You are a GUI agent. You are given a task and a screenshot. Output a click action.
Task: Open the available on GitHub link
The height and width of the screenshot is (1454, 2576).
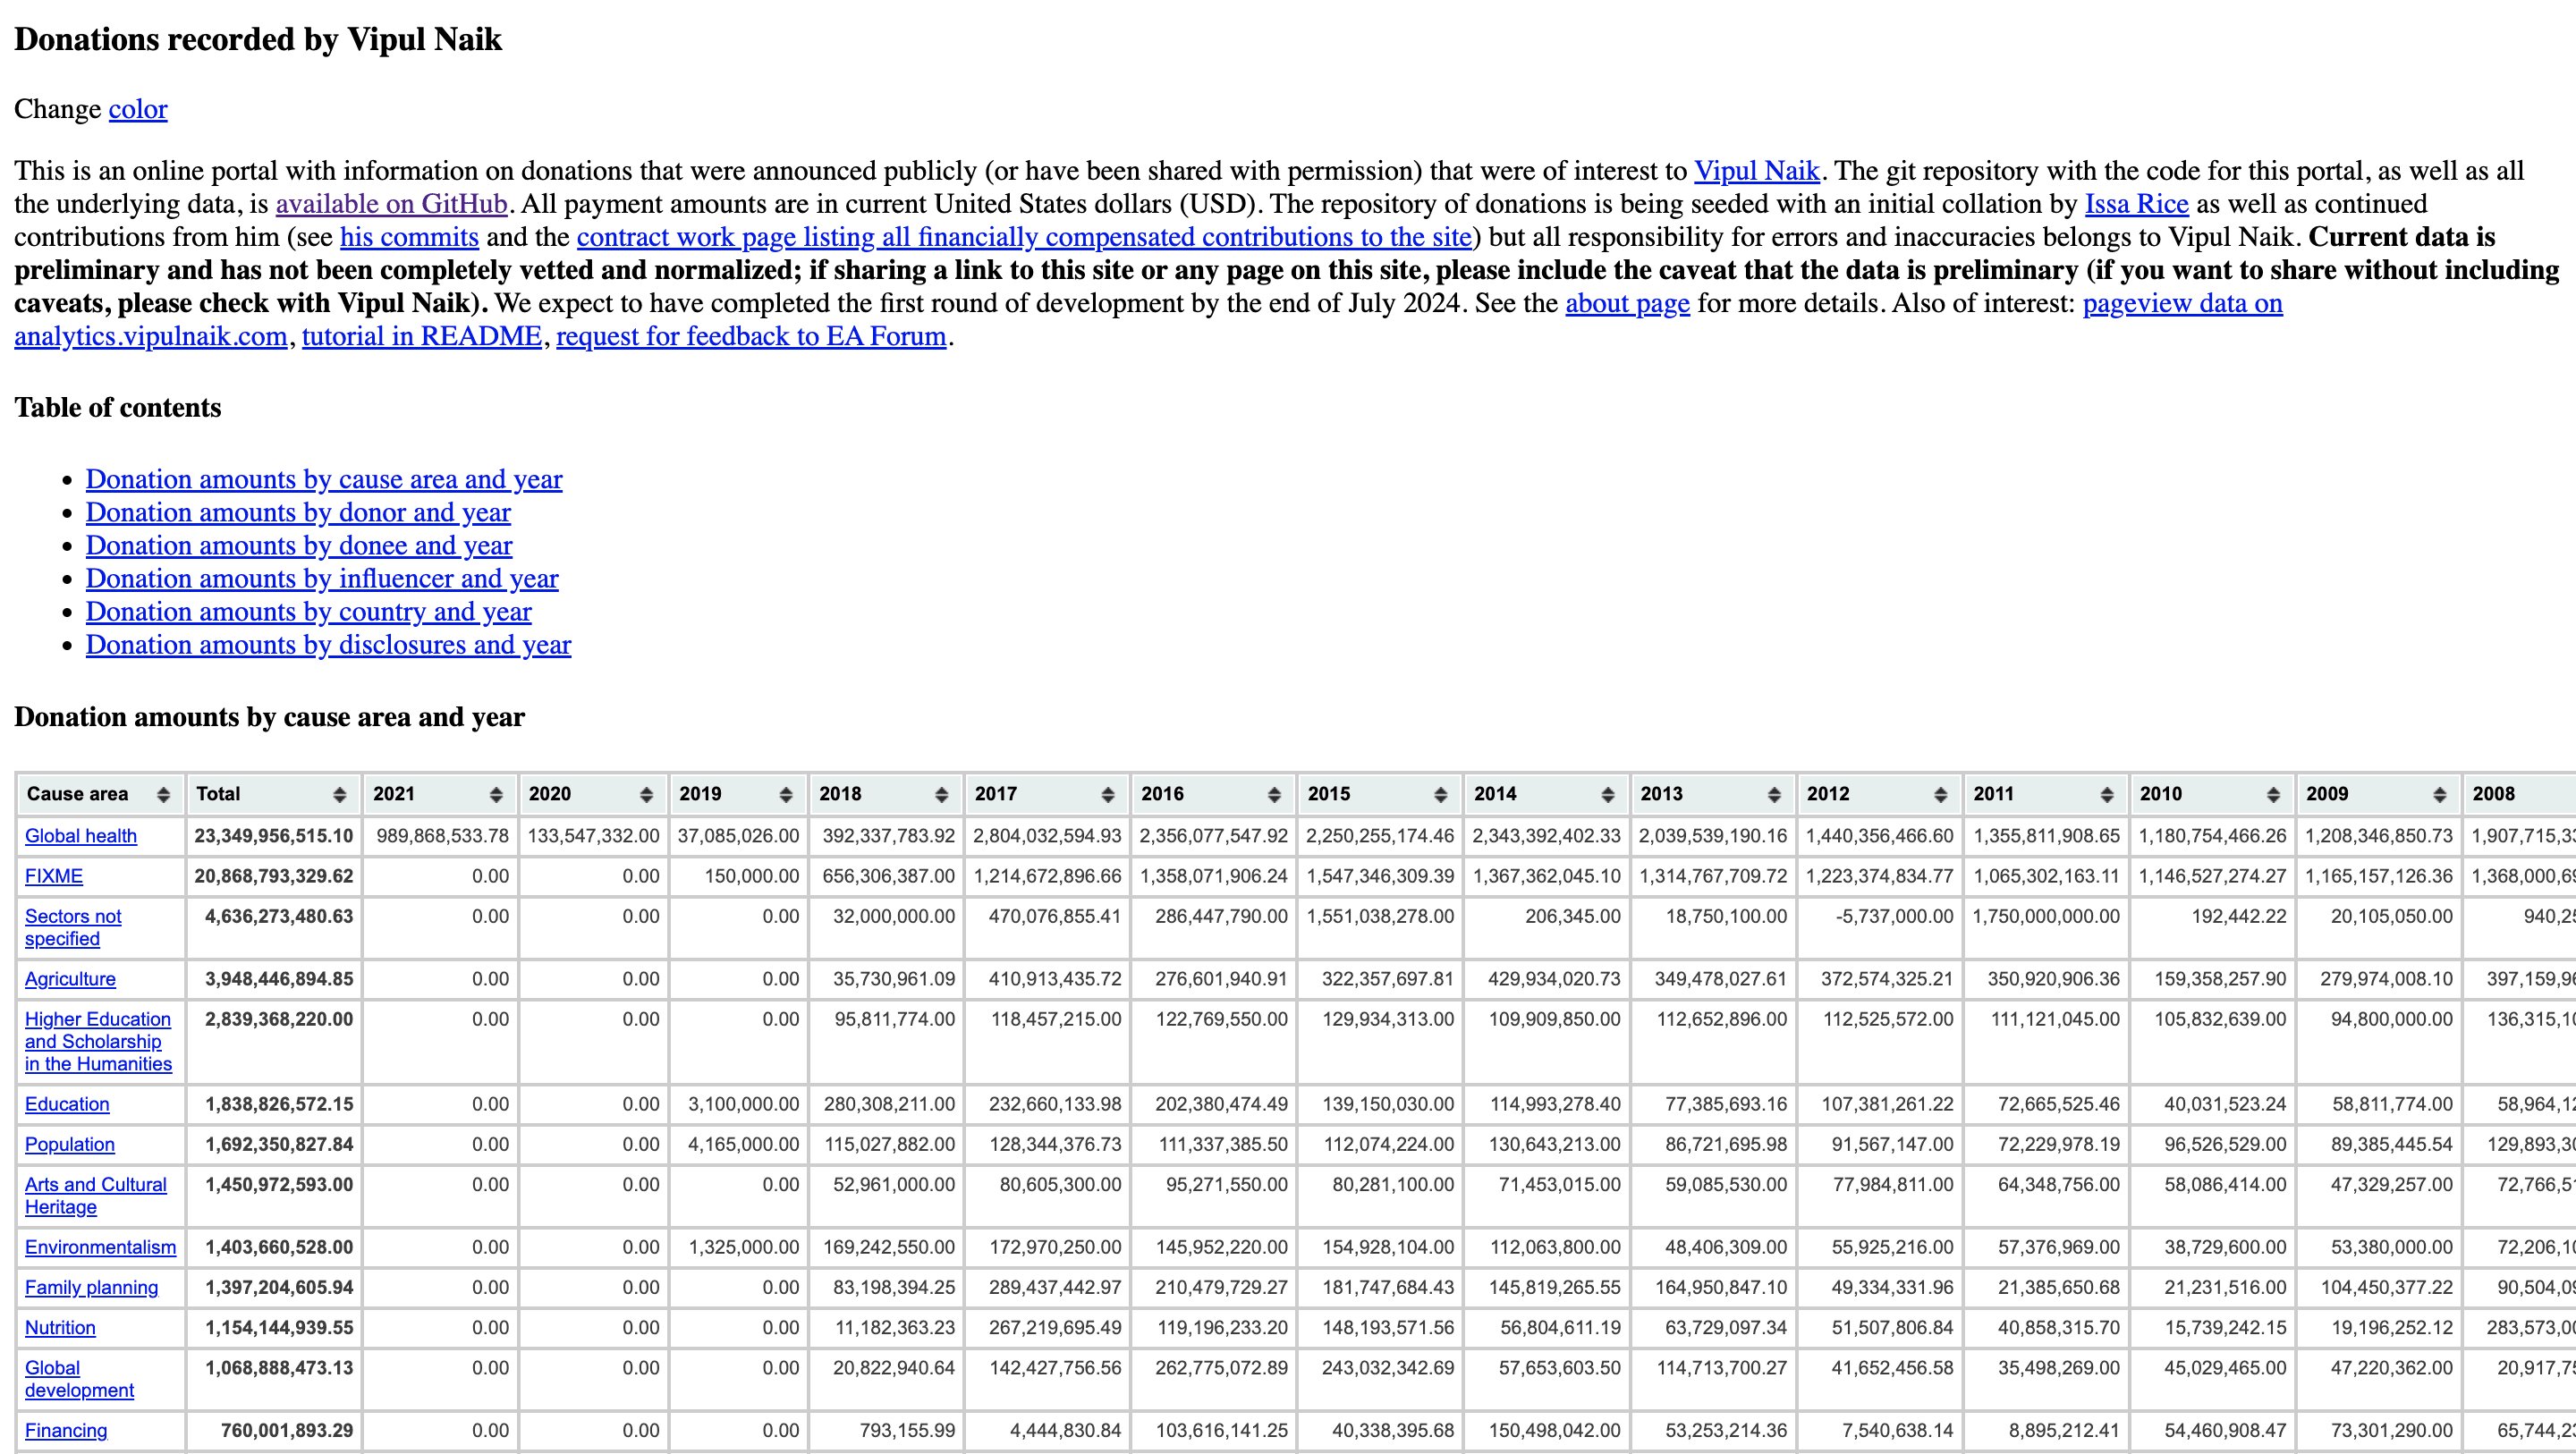pyautogui.click(x=391, y=204)
